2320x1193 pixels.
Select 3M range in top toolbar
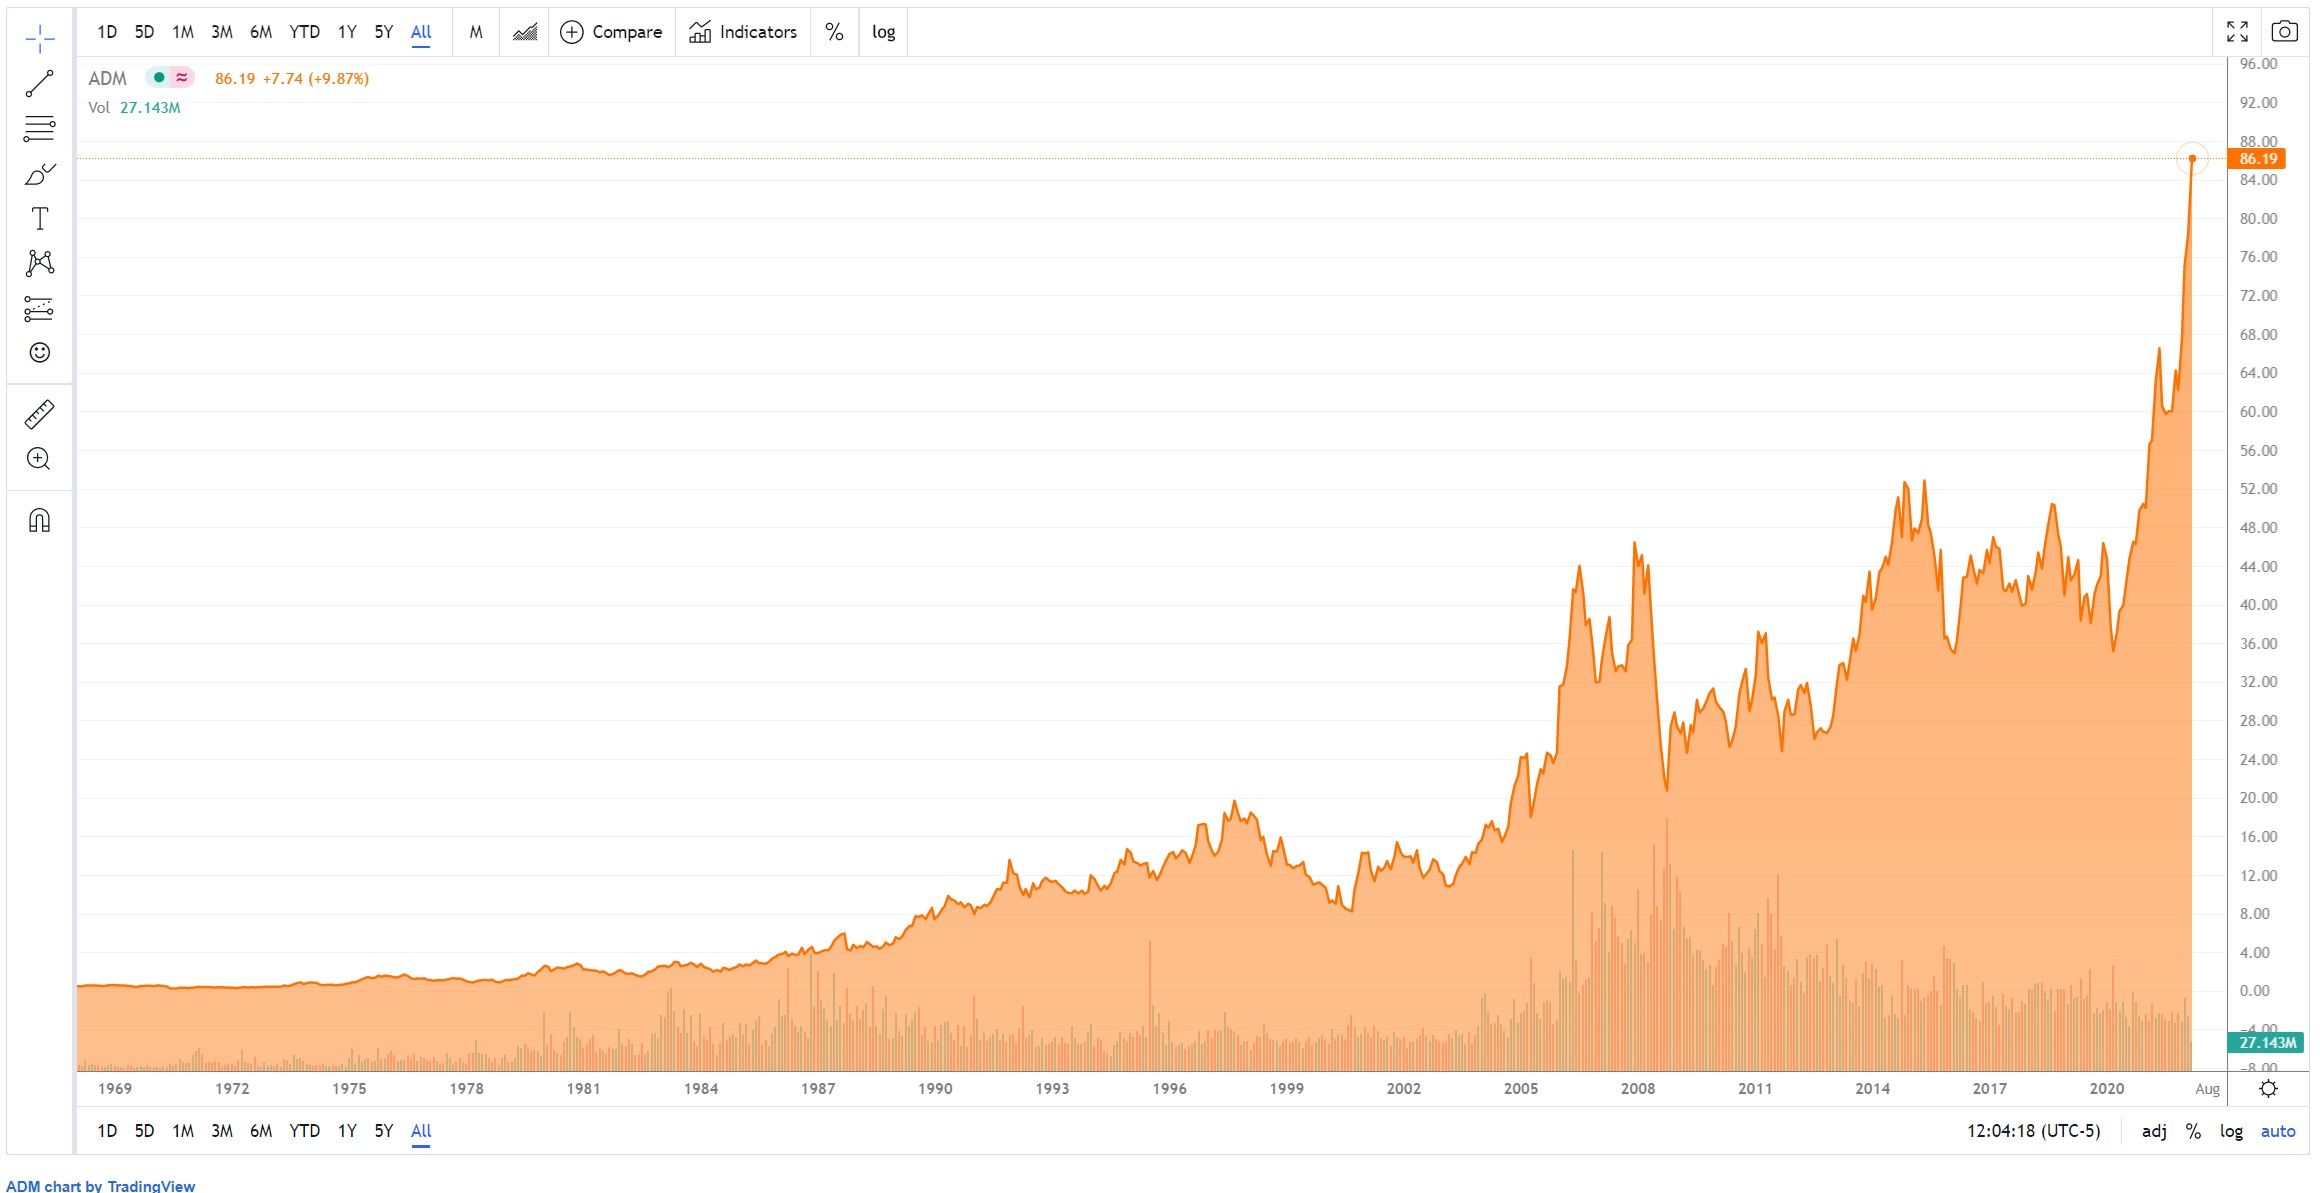pos(222,32)
